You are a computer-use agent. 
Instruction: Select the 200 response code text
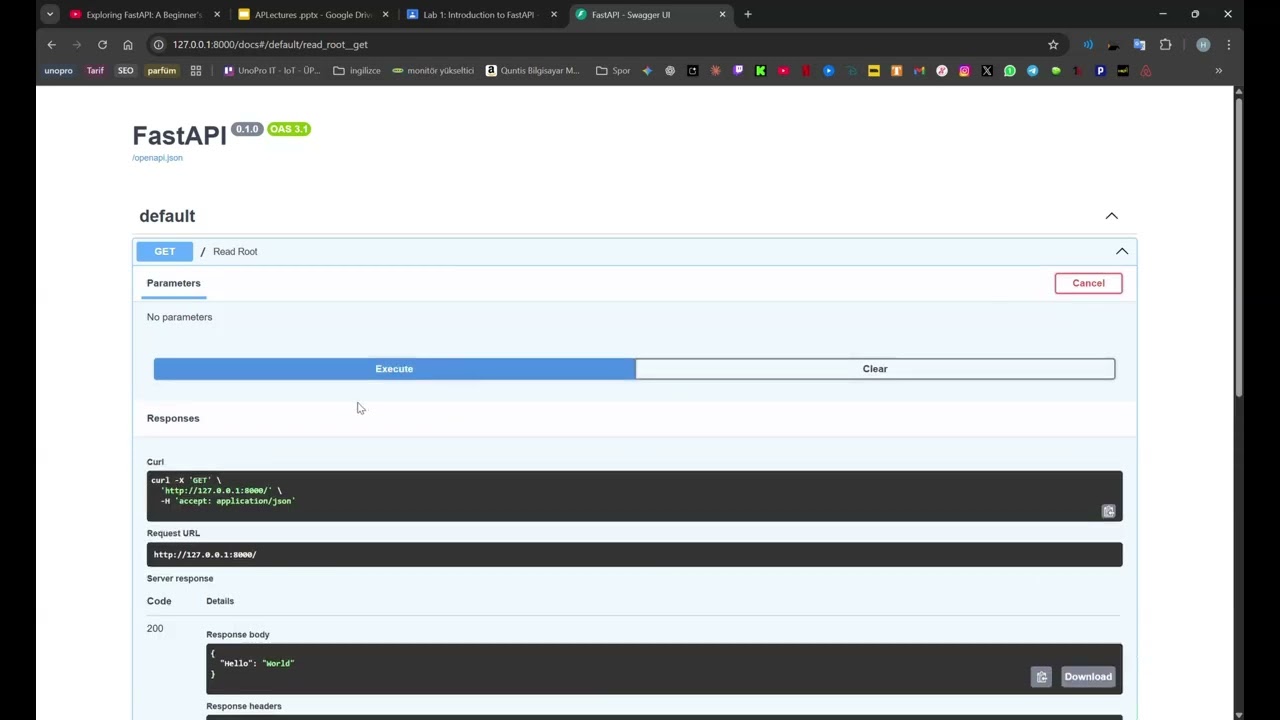pos(155,629)
